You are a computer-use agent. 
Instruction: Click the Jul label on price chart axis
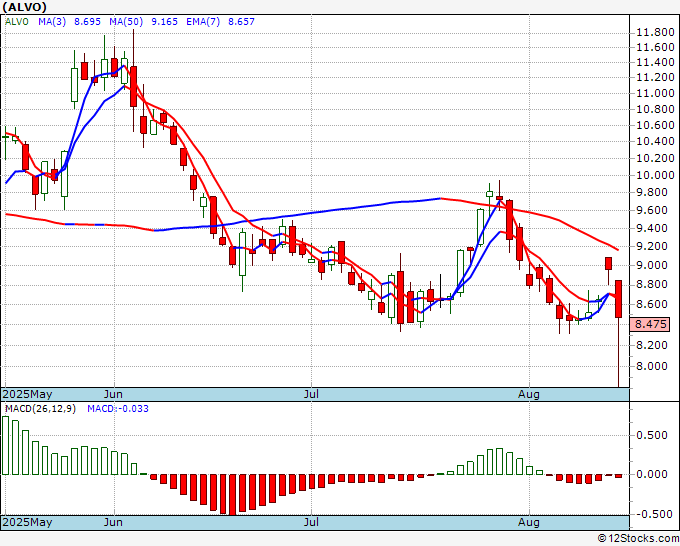[311, 394]
